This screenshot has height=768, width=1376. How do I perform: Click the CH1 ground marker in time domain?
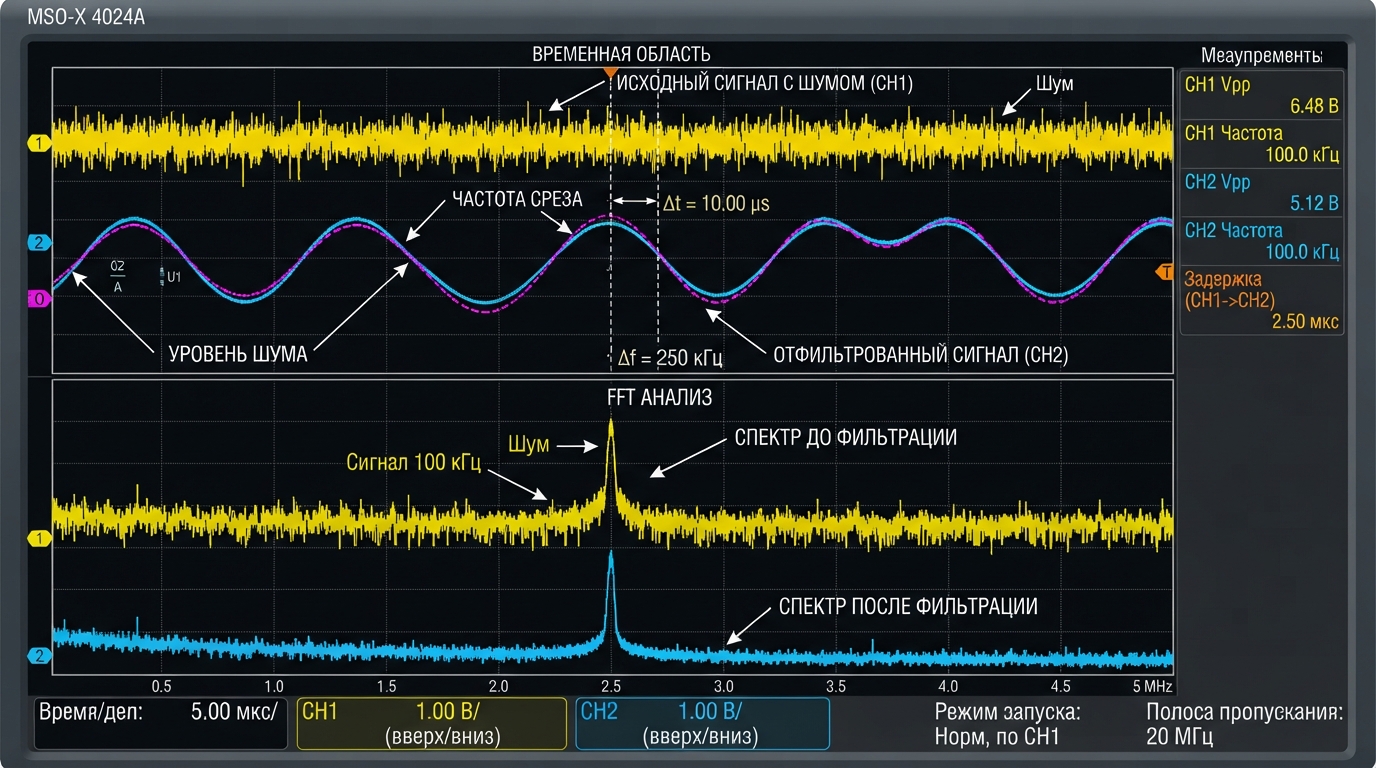39,144
